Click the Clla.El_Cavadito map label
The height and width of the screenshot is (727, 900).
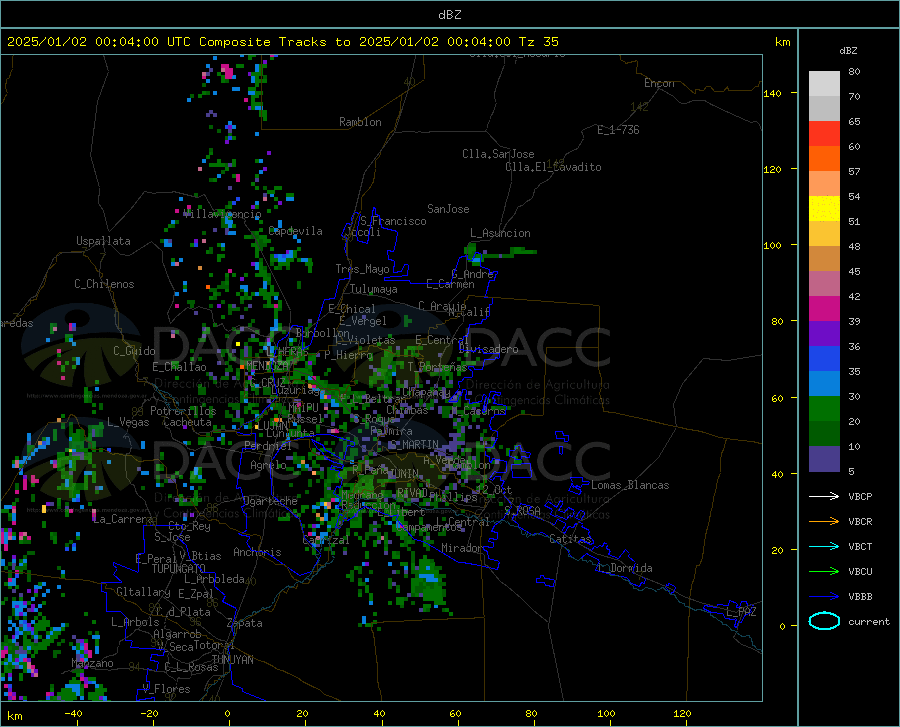553,167
